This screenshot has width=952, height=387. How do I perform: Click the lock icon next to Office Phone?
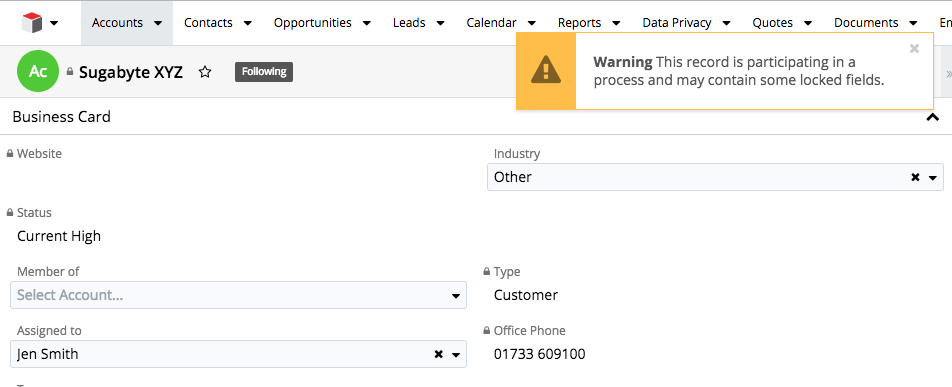486,330
